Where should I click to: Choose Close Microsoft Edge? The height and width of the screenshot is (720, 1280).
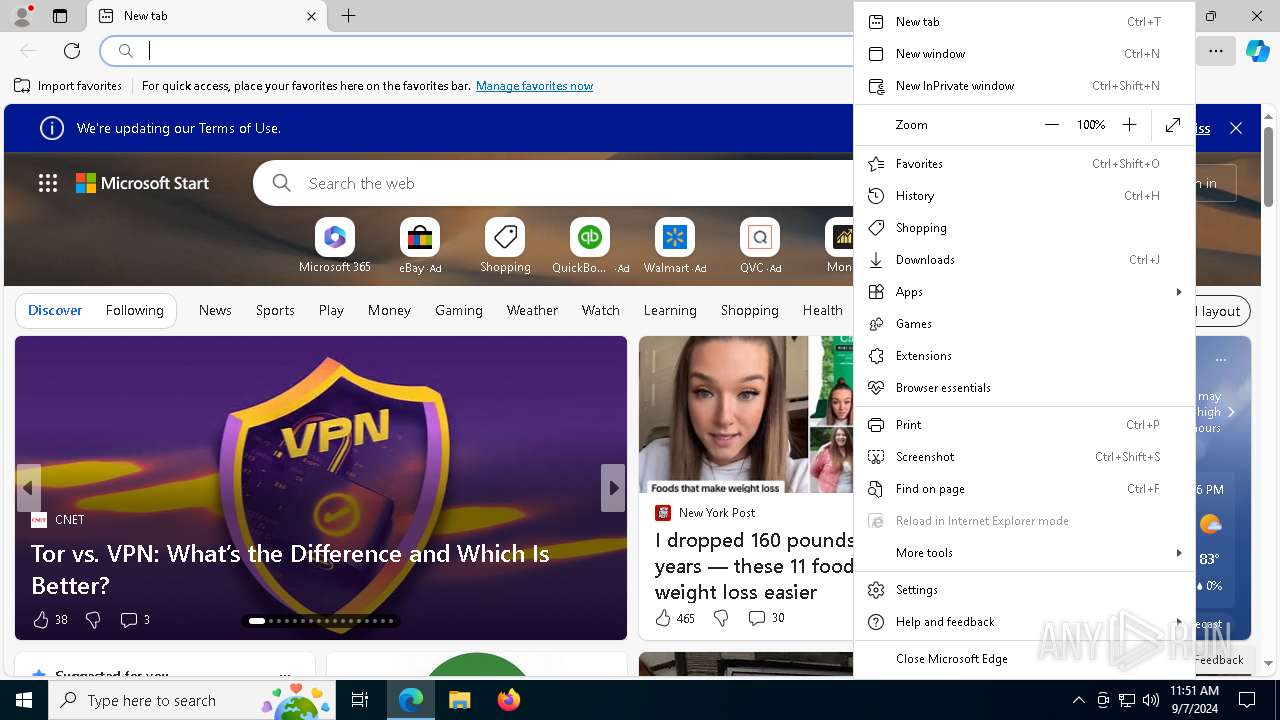1025,659
